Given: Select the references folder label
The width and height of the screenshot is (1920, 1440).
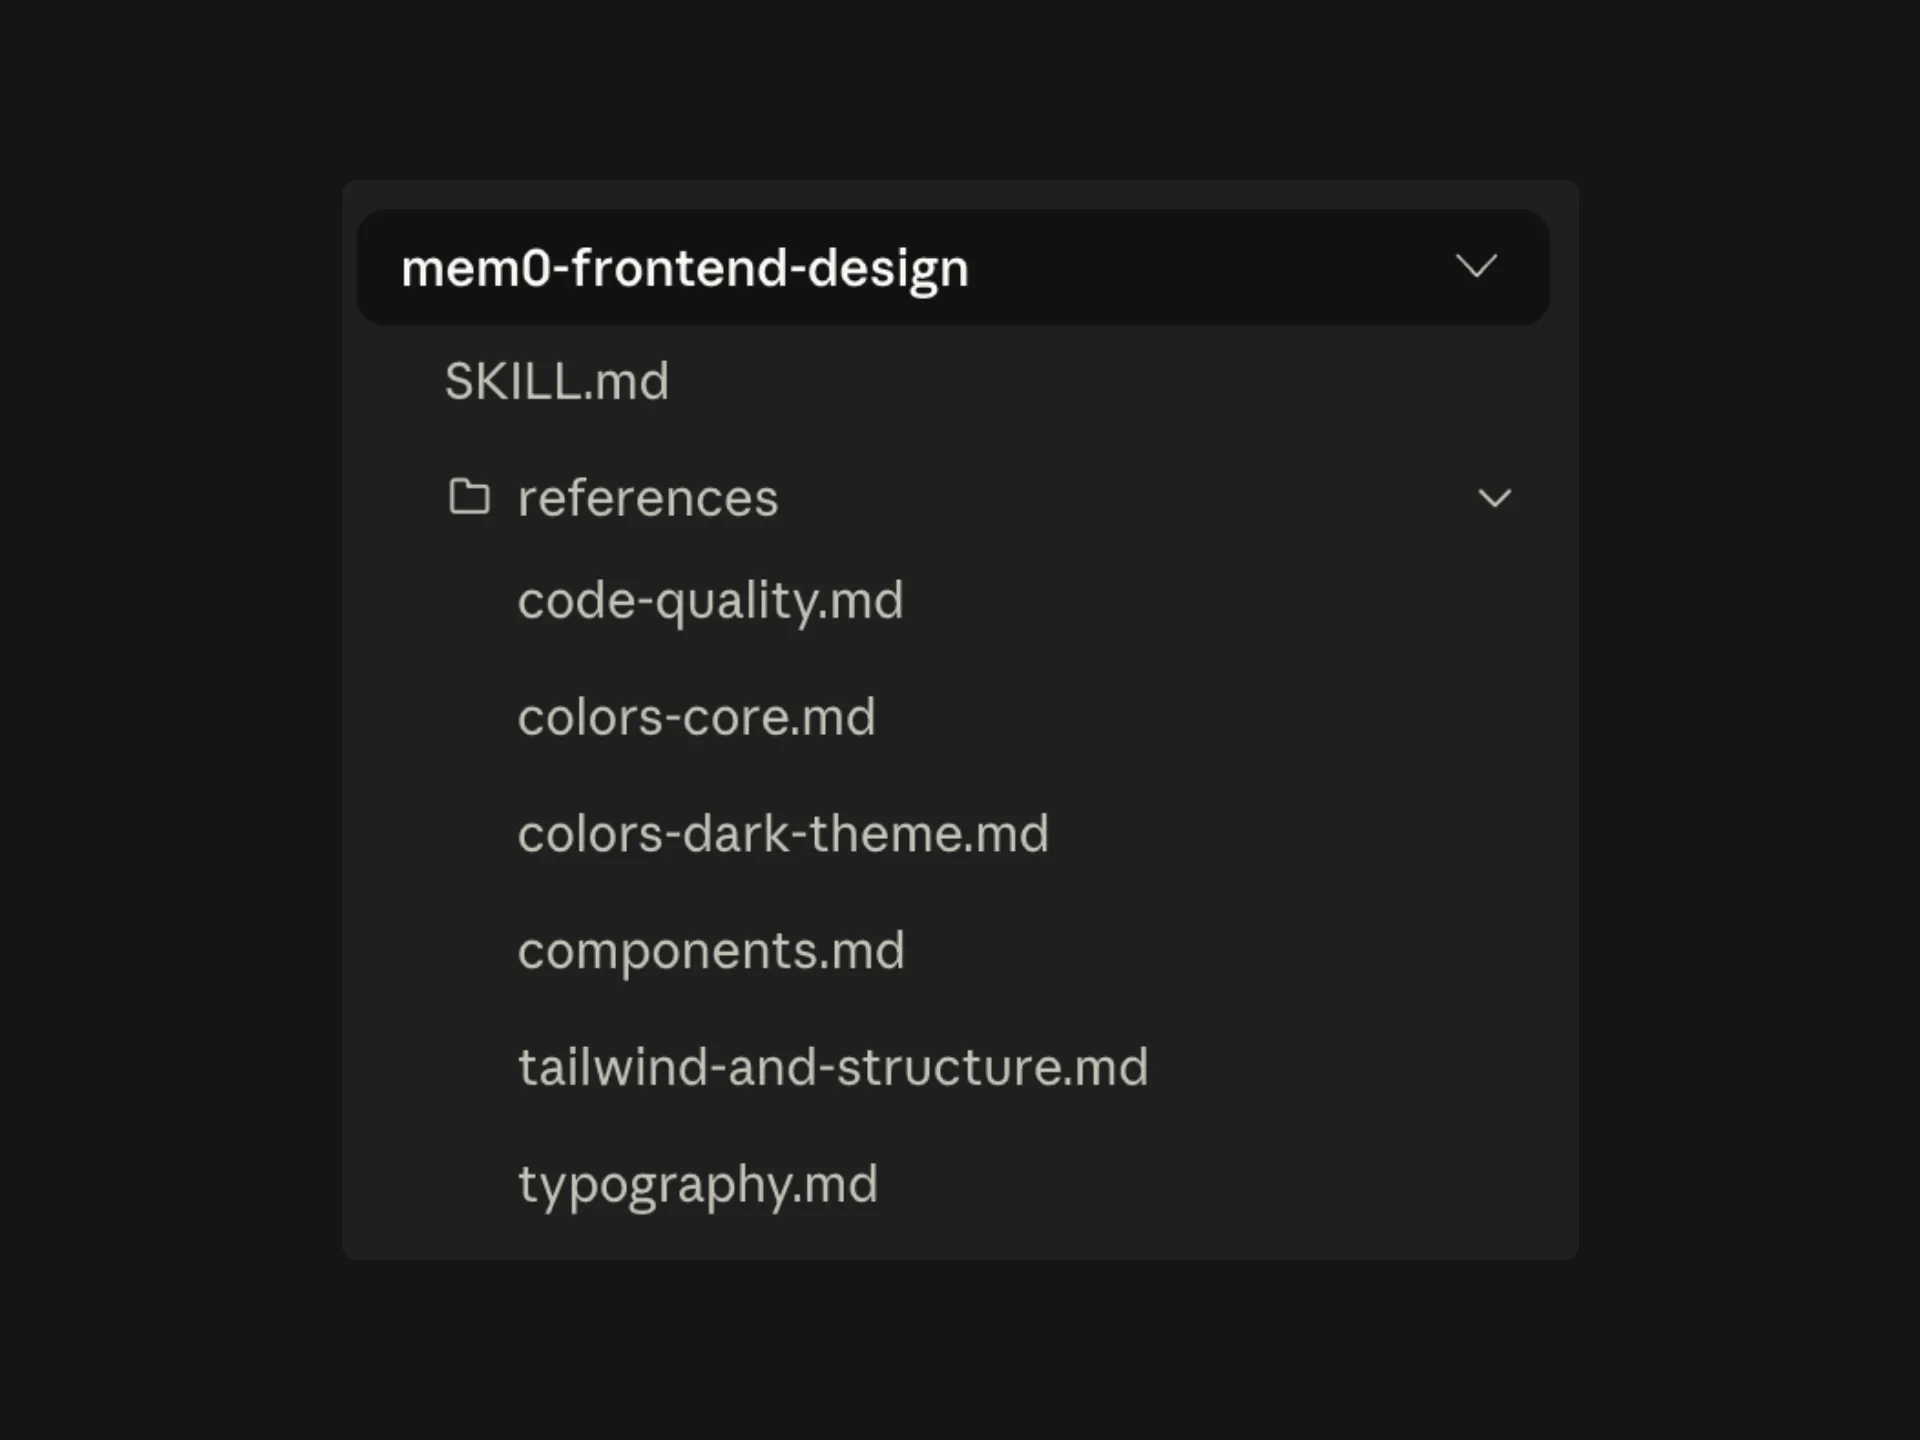Looking at the screenshot, I should point(648,498).
